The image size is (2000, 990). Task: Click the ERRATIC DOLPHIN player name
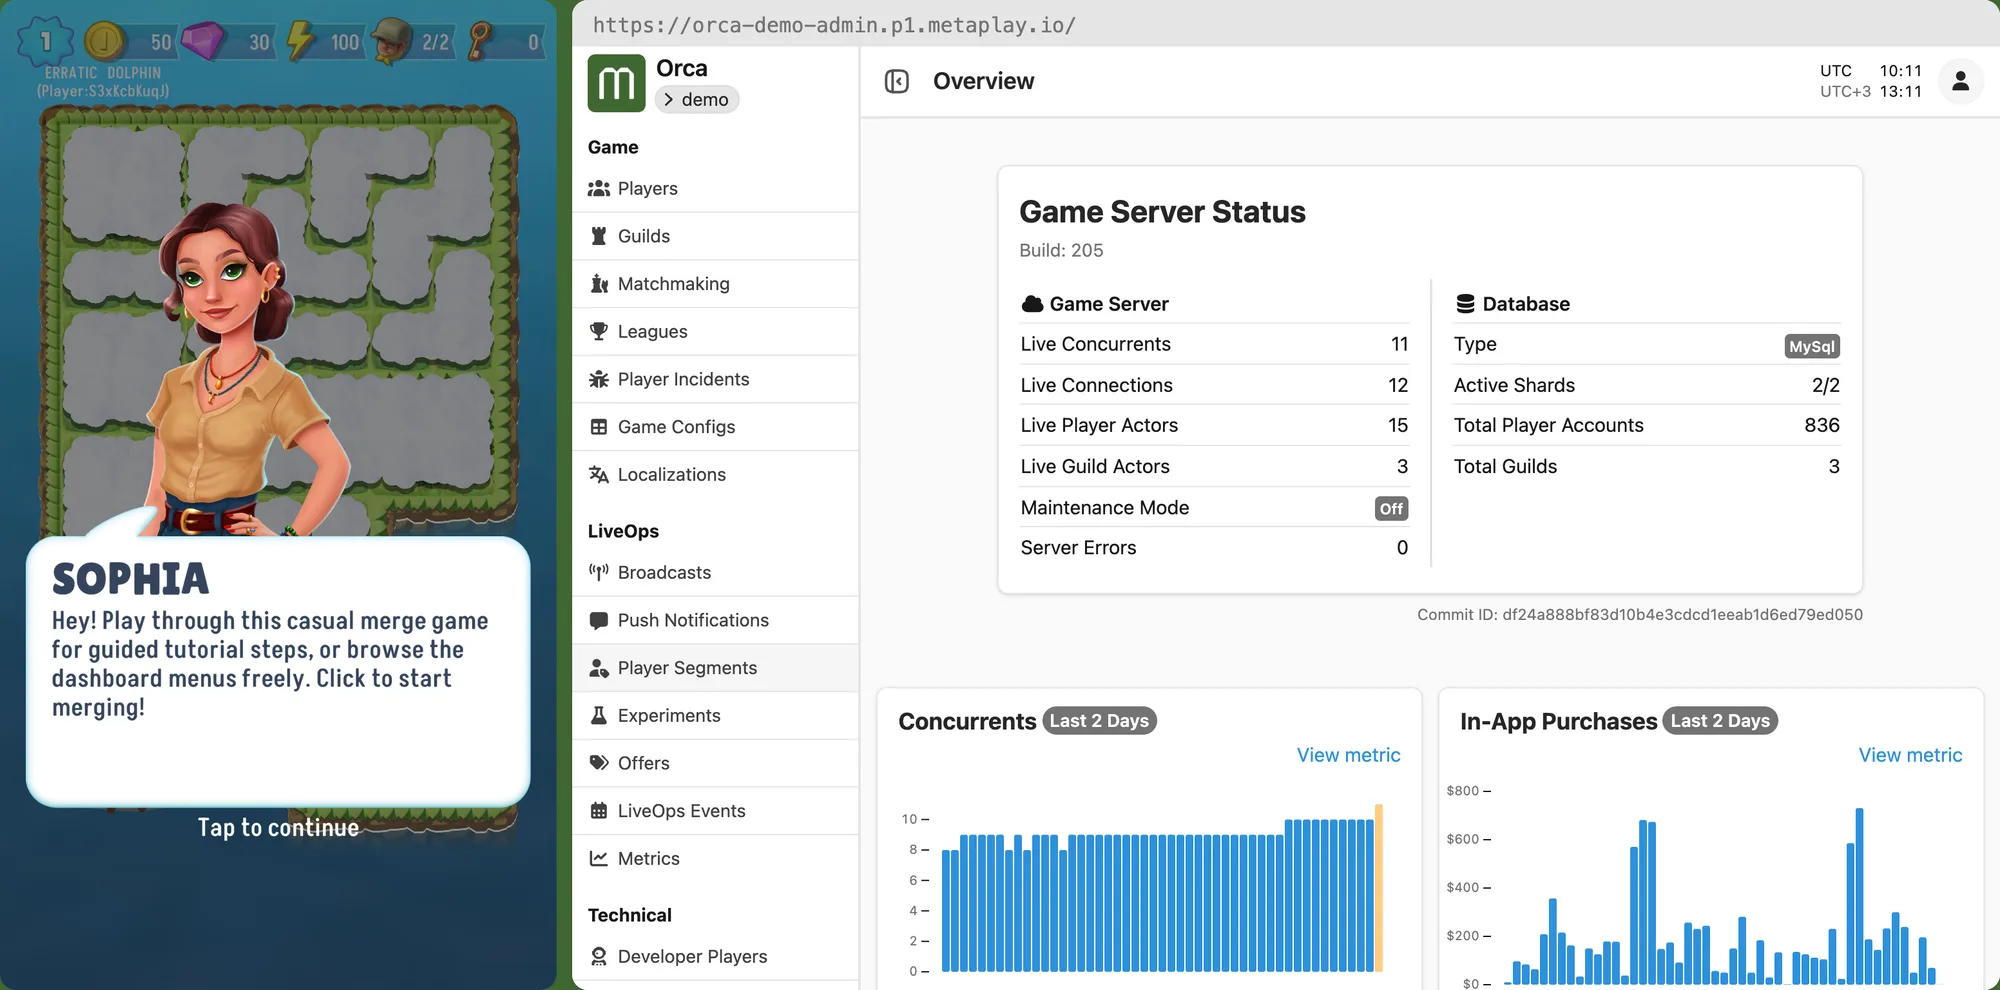[103, 73]
